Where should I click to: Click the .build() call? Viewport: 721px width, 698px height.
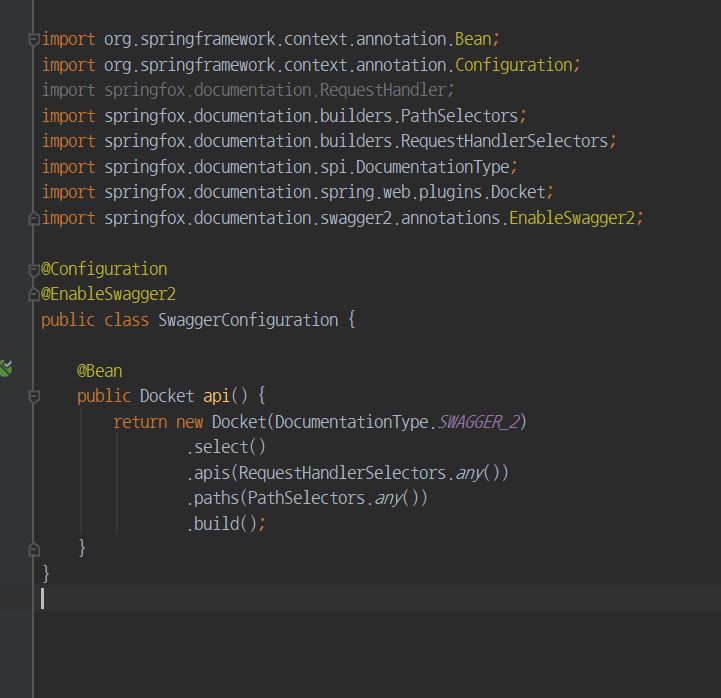point(226,524)
